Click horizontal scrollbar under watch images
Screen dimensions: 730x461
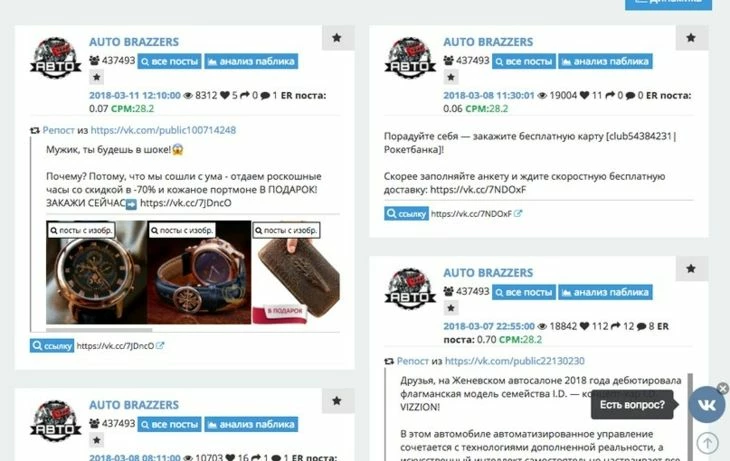tap(99, 330)
